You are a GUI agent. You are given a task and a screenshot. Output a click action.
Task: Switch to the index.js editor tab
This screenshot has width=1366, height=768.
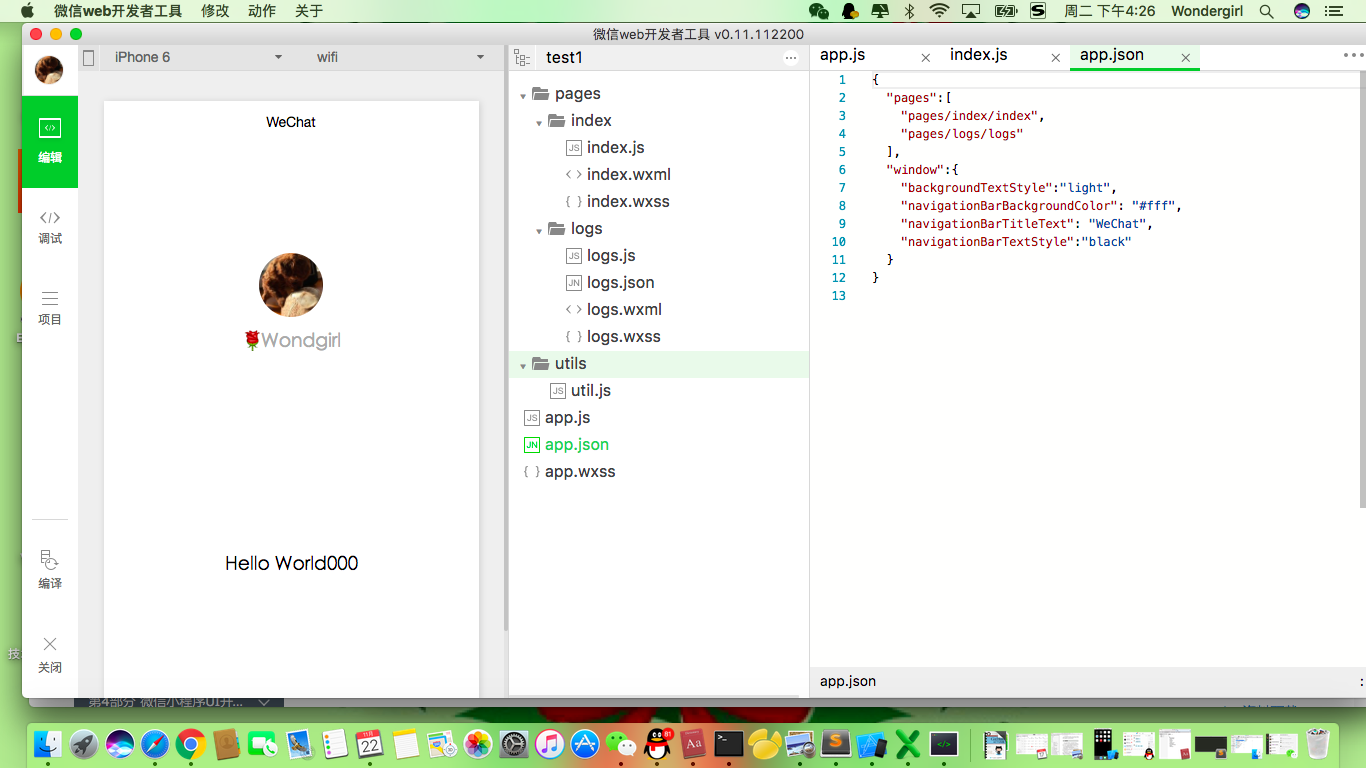tap(979, 55)
